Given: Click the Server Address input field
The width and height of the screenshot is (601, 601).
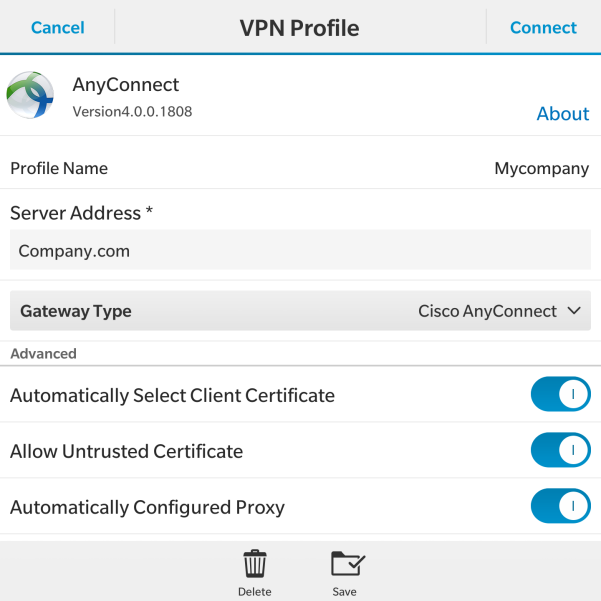Looking at the screenshot, I should point(300,251).
